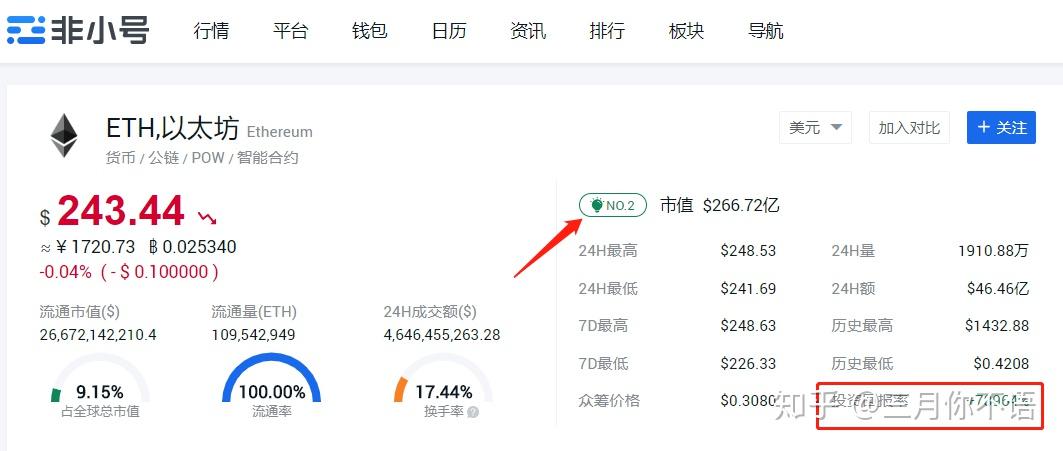Click the 100.00% circulation rate gauge
The width and height of the screenshot is (1063, 451).
pos(271,380)
